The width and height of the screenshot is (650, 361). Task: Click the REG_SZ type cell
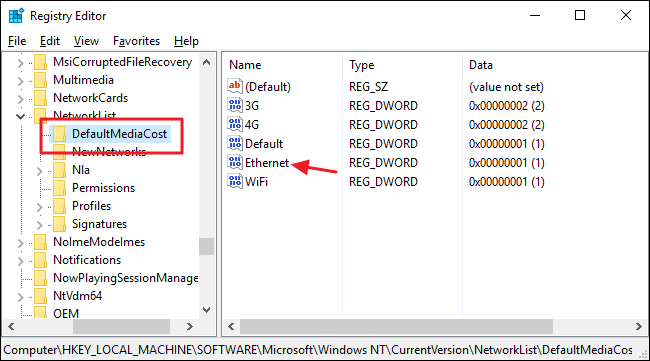[x=369, y=87]
